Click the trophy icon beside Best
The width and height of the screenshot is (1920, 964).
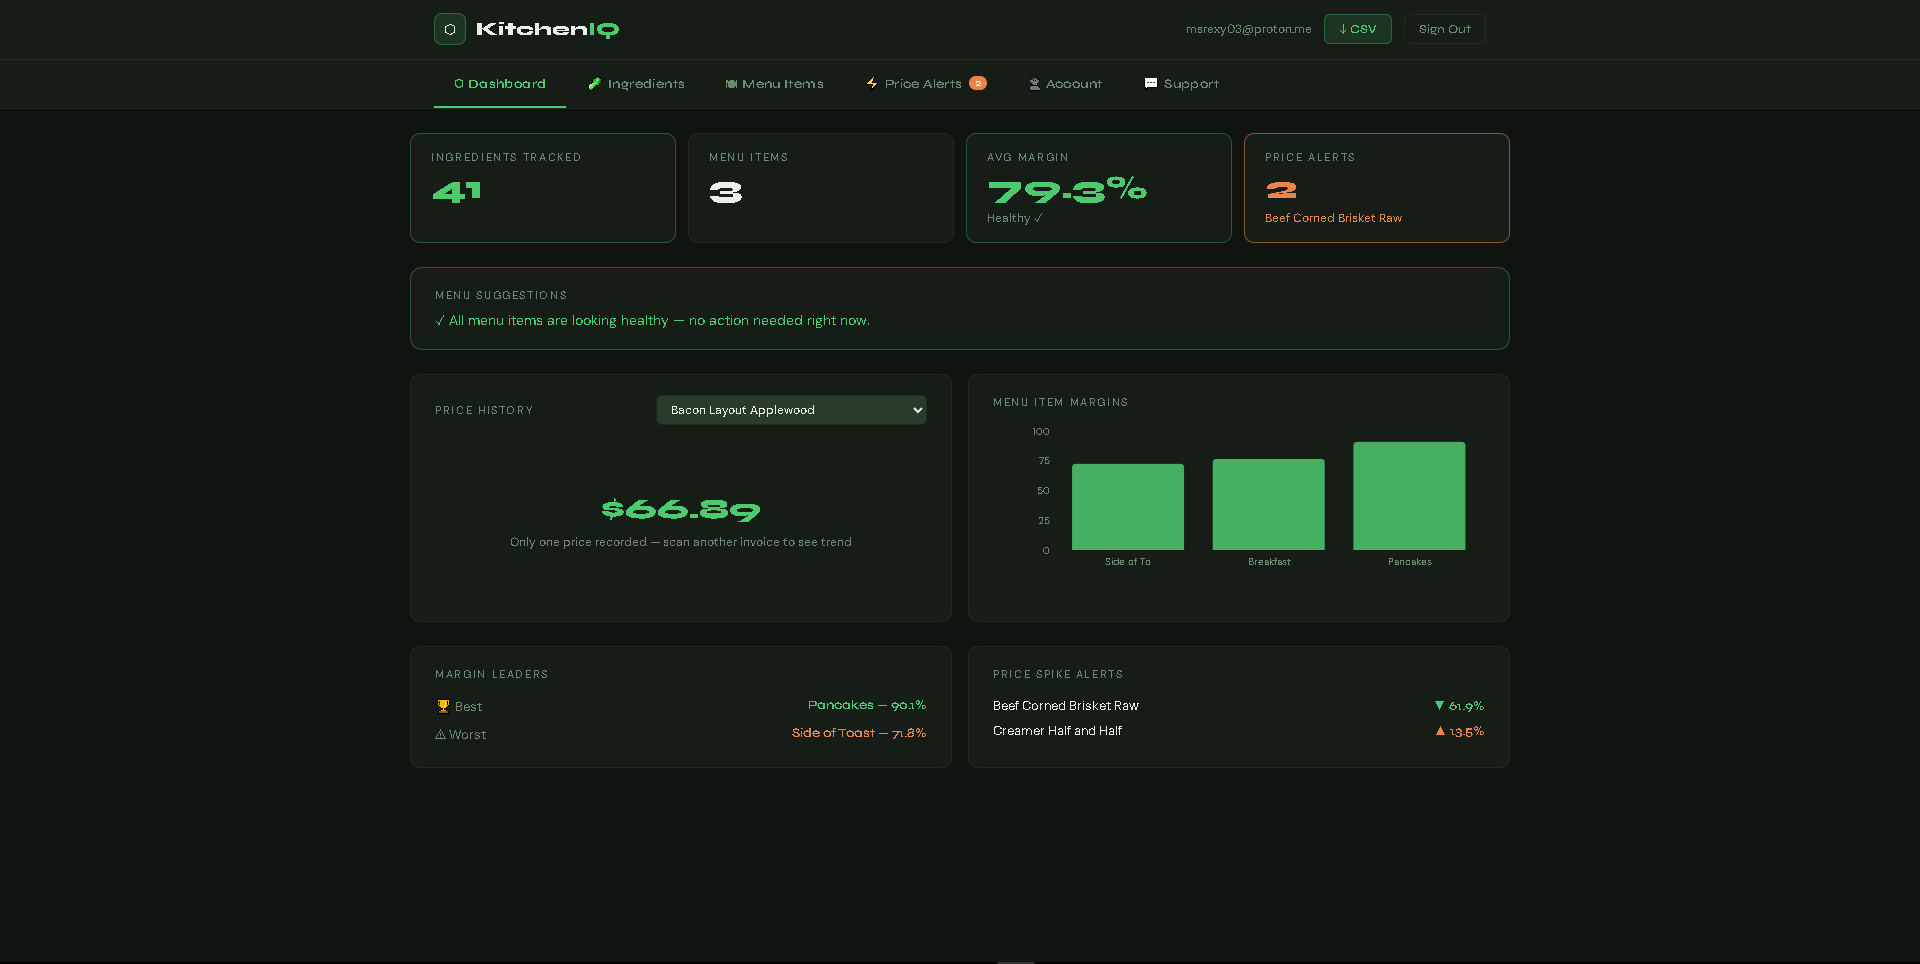(443, 706)
